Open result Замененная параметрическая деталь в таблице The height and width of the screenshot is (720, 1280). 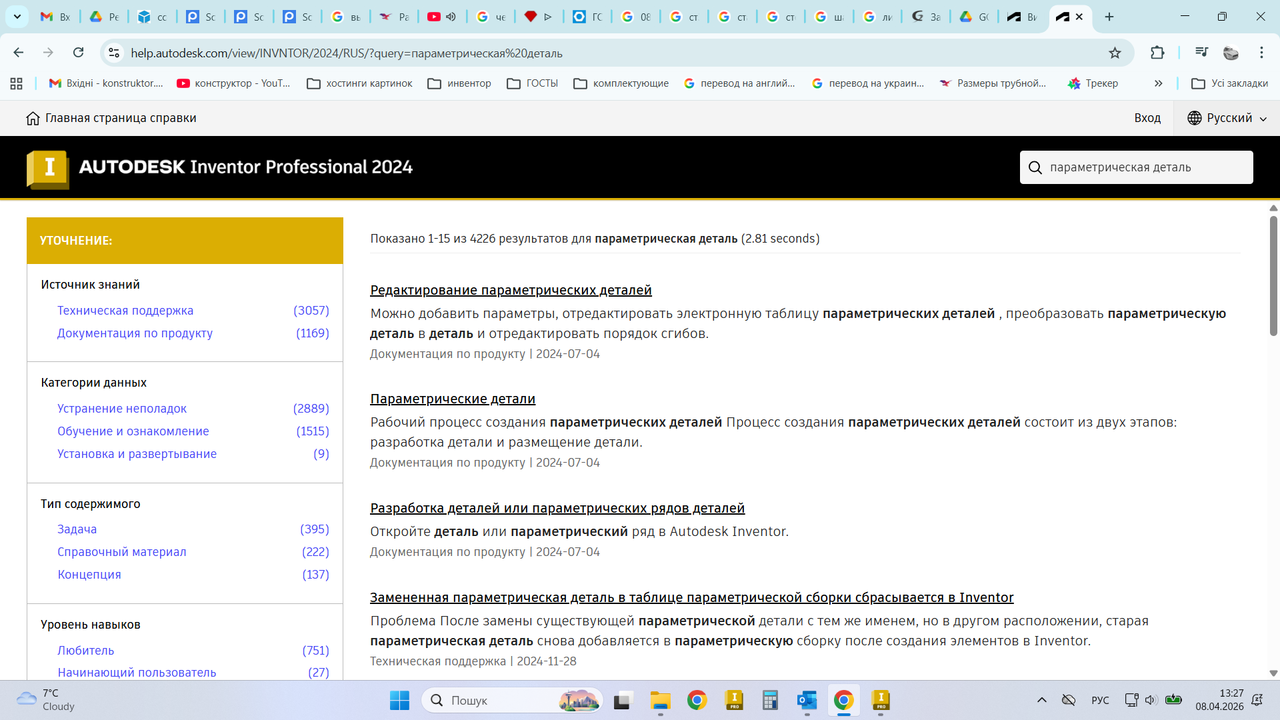(x=692, y=597)
